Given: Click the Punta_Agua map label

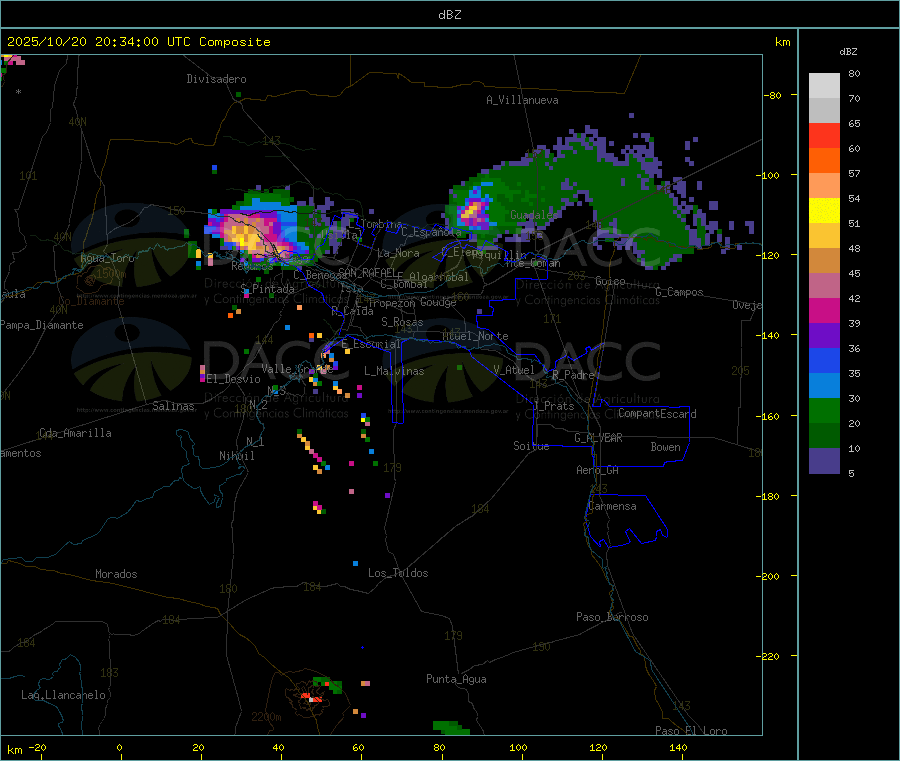Looking at the screenshot, I should coord(456,680).
